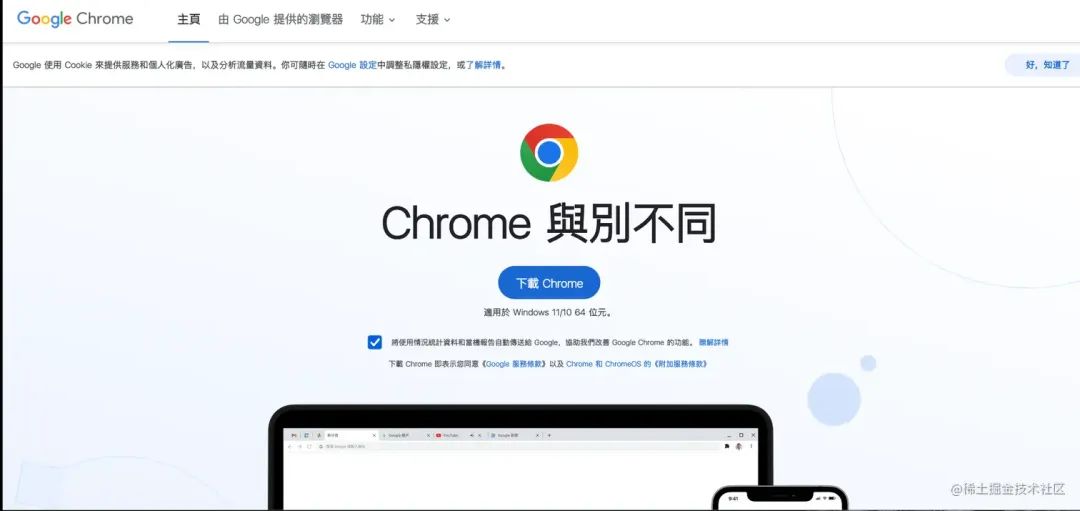
Task: Click the large Chrome logo icon
Action: 549,152
